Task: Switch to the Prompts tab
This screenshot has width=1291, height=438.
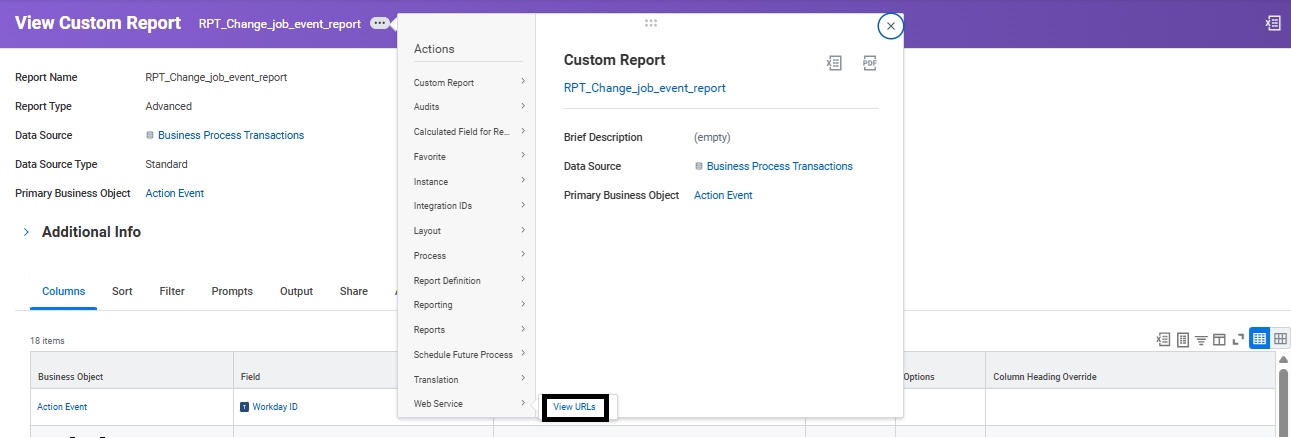Action: 232,291
